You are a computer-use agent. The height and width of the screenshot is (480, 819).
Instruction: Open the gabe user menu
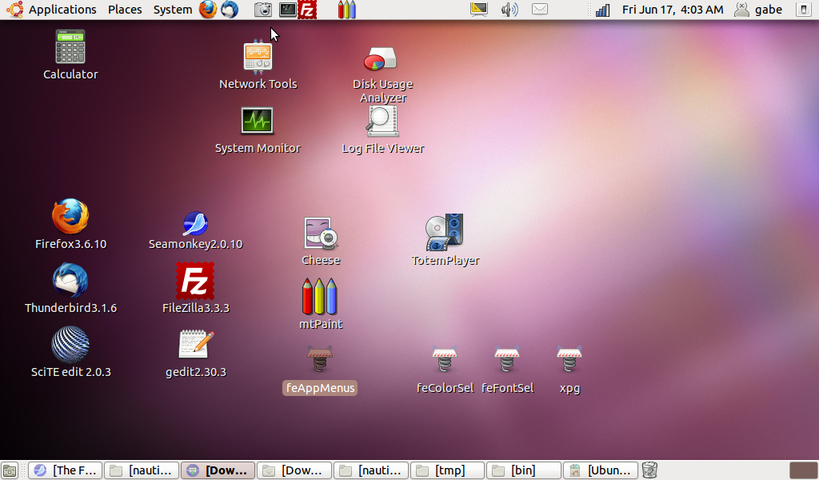758,9
